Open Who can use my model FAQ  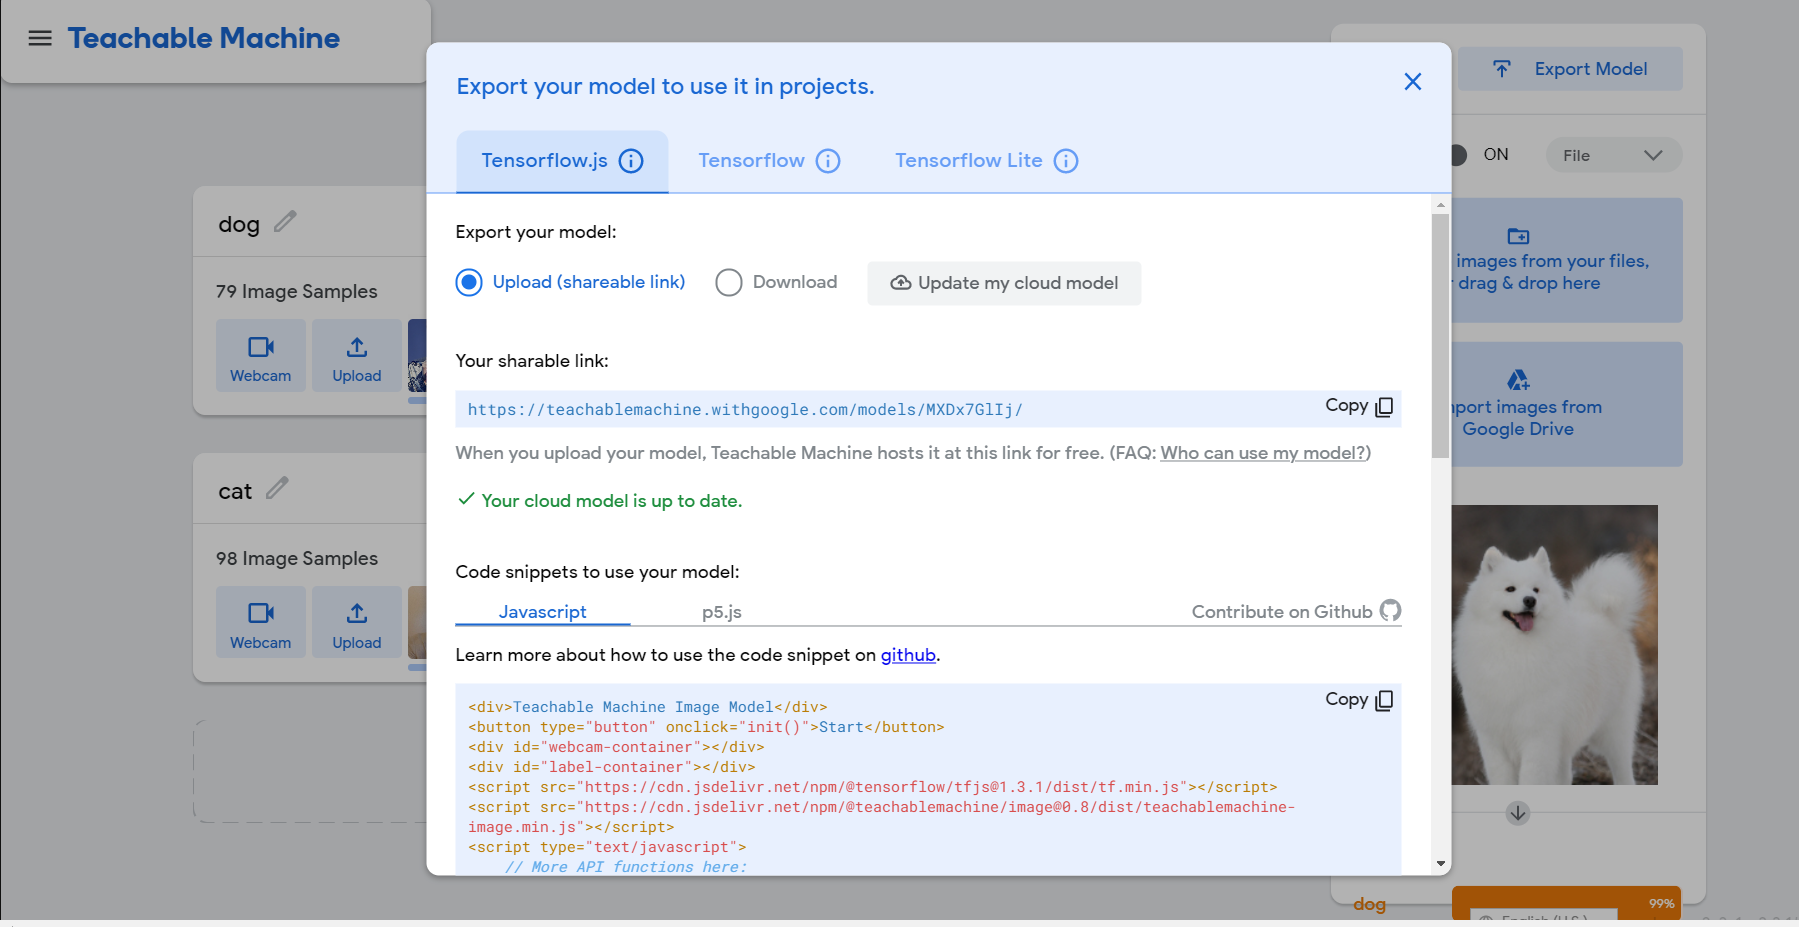(x=1262, y=453)
